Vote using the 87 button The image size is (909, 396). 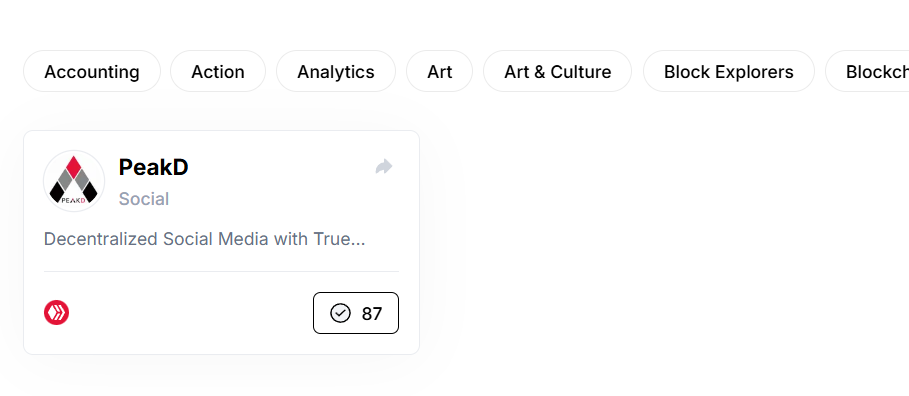[356, 313]
